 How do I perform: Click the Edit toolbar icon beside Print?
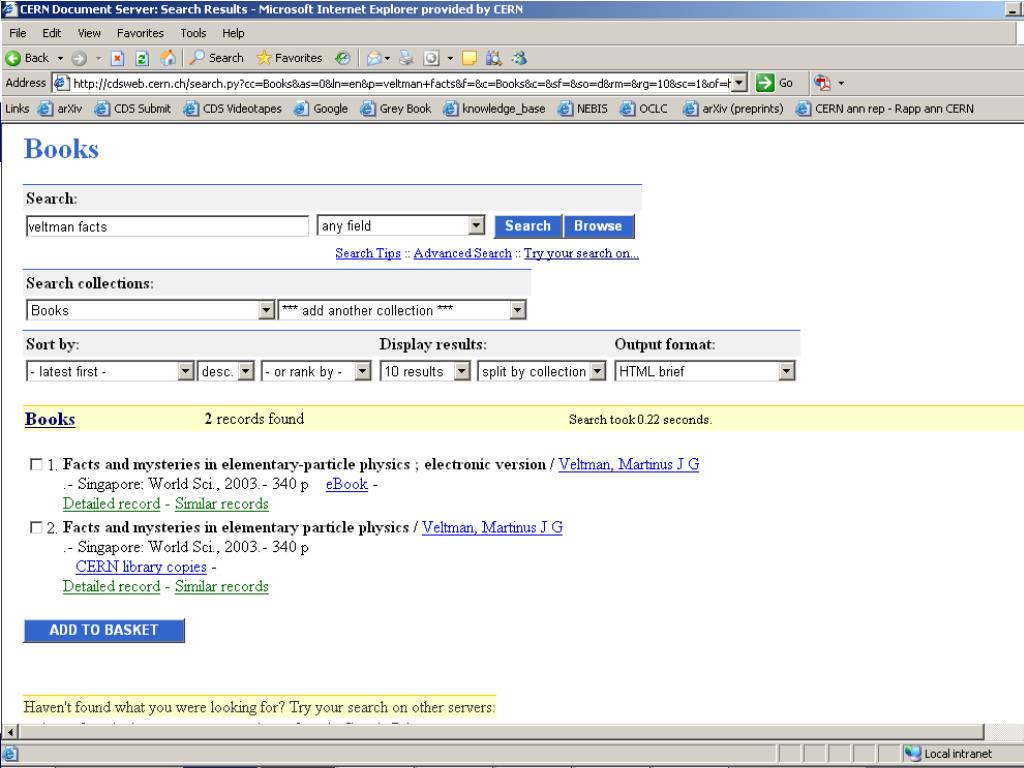click(x=431, y=58)
